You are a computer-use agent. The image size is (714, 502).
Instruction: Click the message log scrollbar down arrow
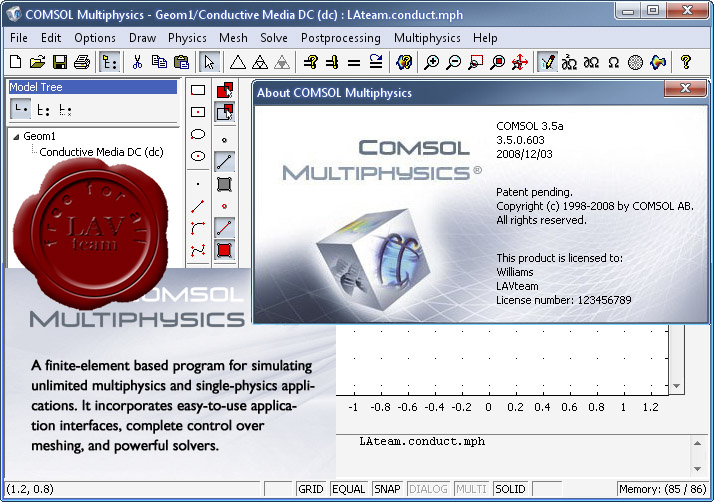pyautogui.click(x=698, y=469)
